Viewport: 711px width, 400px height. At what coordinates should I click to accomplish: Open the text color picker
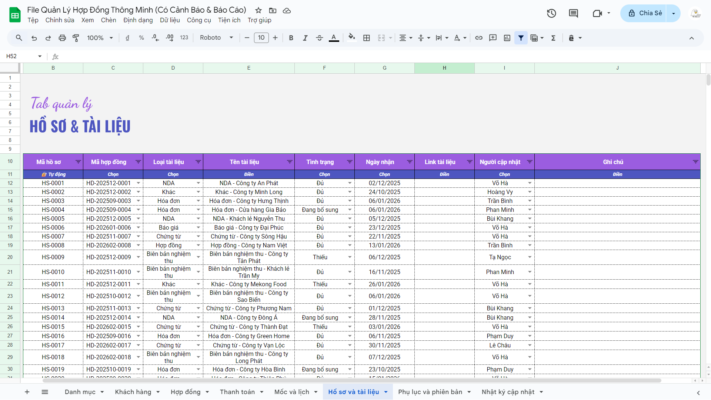336,38
